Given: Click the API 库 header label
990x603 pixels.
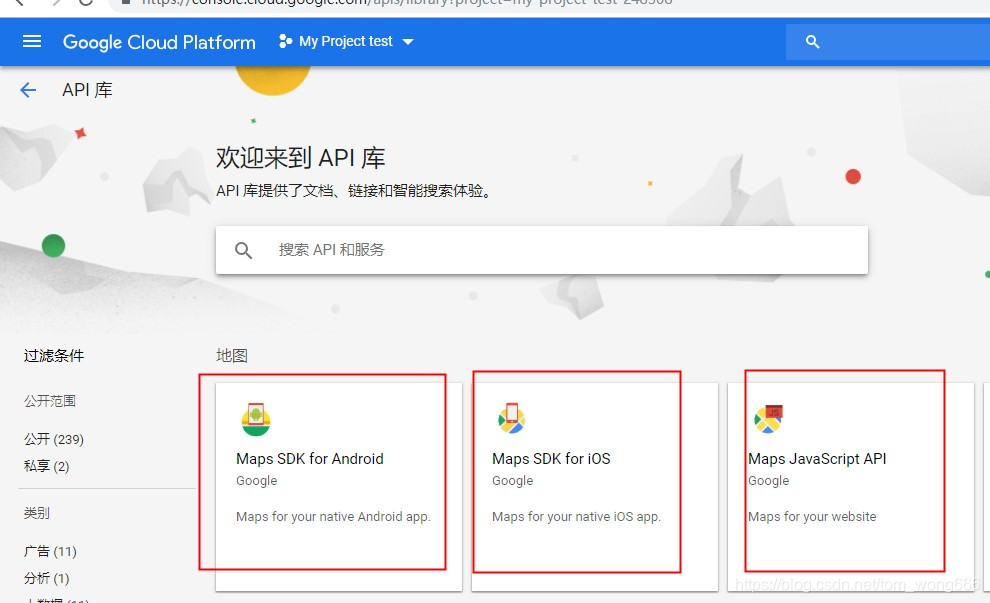Looking at the screenshot, I should coord(86,90).
